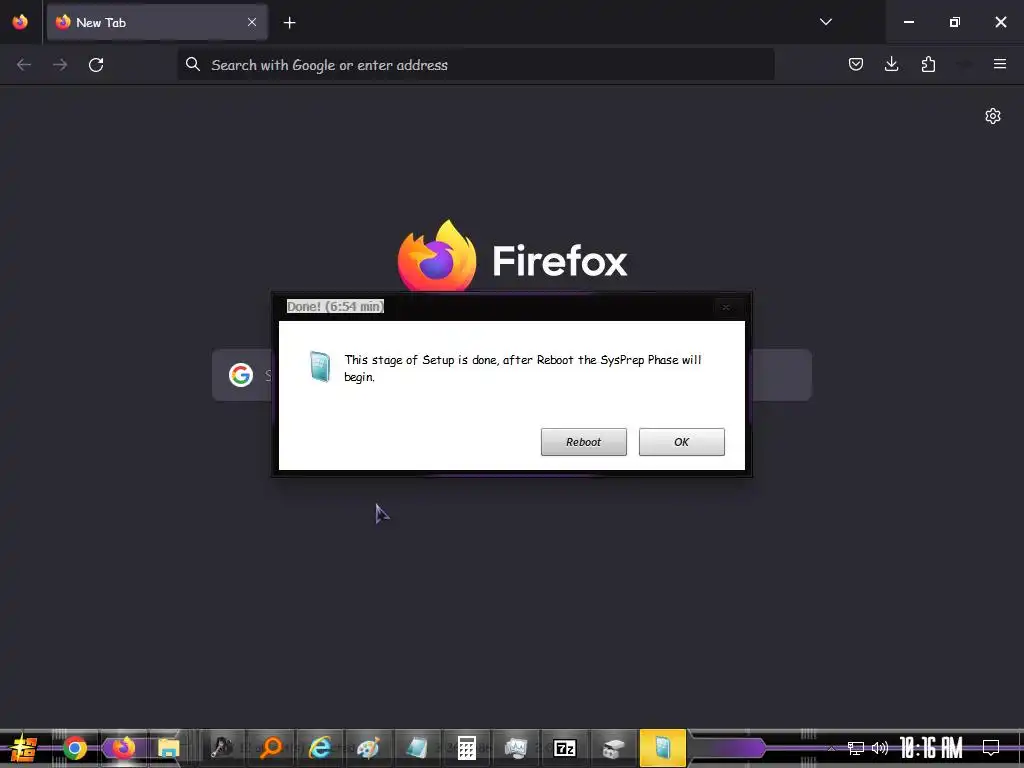Click the blue document icon in dialog

tap(320, 366)
